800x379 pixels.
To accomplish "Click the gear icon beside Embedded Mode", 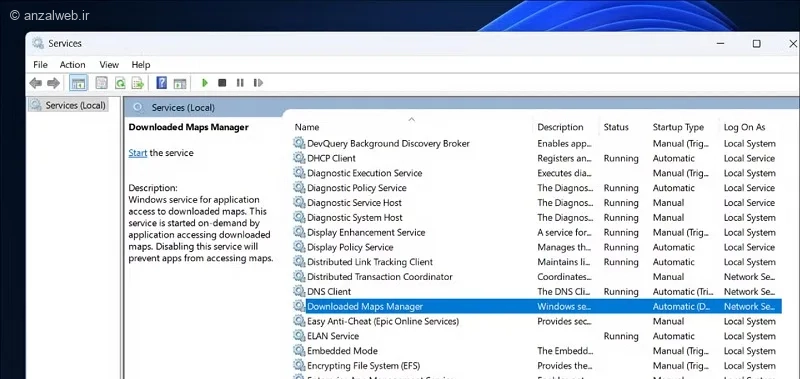I will click(299, 350).
